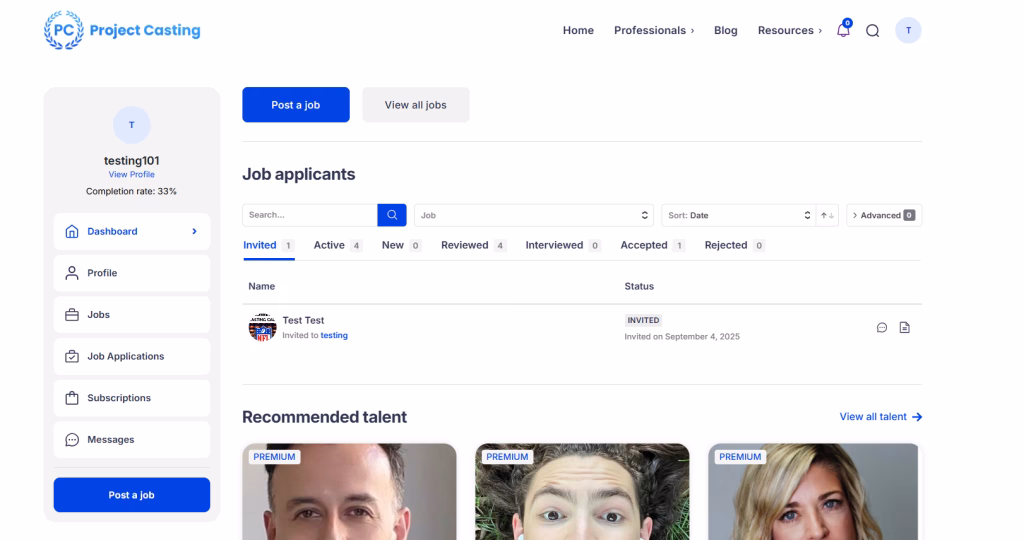Open first premium talent card, dark-haired man
Screen dimensions: 1024x540
click(349, 492)
